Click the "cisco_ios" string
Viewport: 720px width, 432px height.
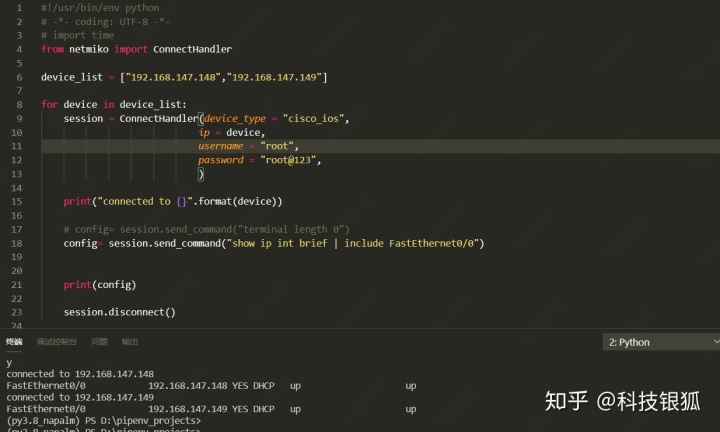(313, 118)
